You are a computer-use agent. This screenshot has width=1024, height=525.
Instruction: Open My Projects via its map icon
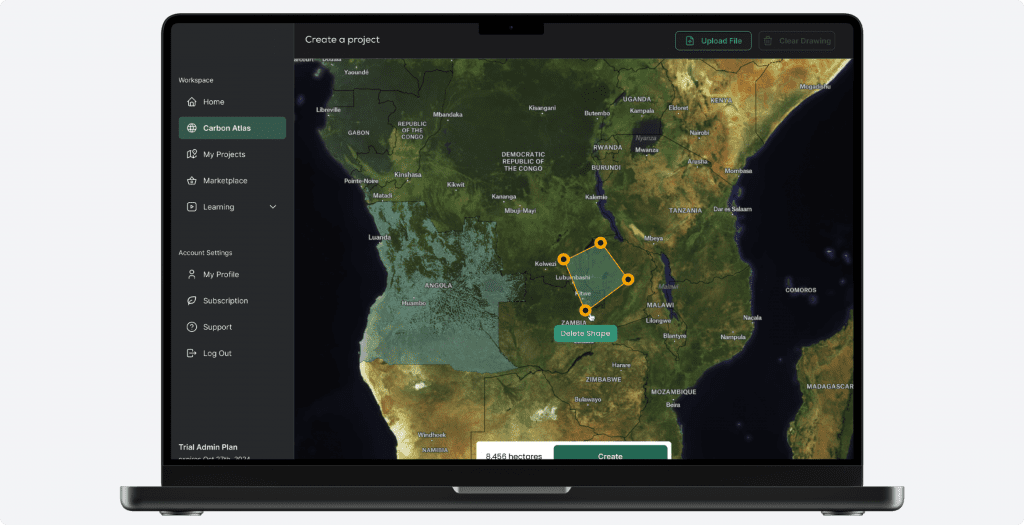(x=191, y=154)
